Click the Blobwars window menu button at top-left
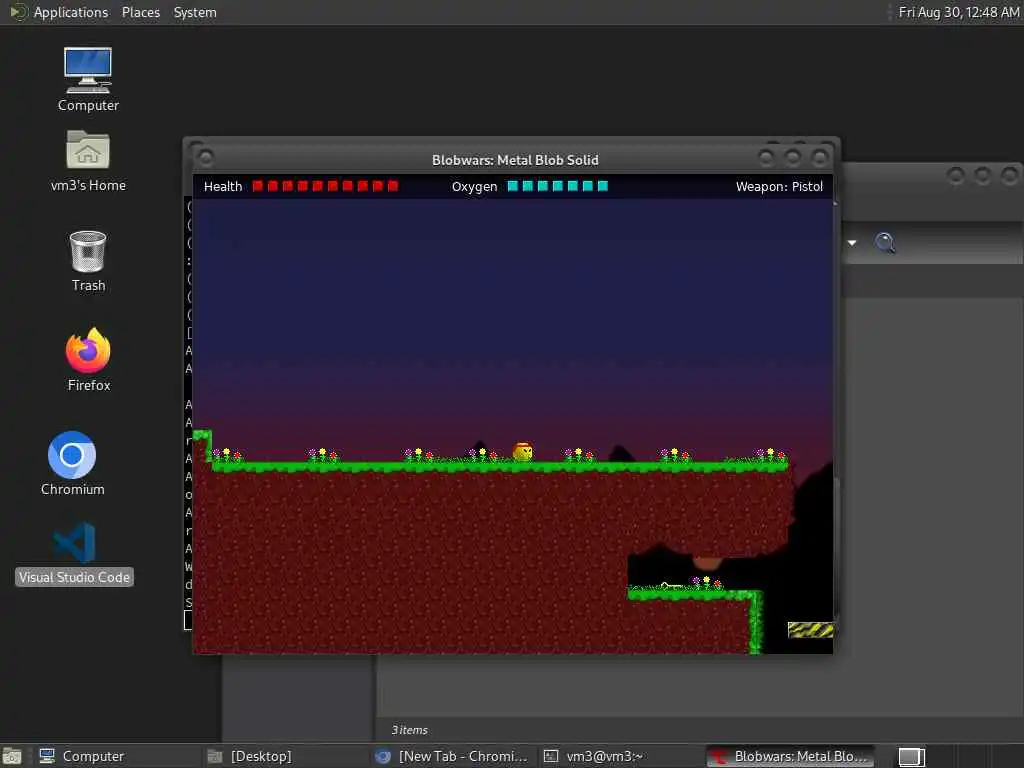Viewport: 1024px width, 768px height. [205, 158]
